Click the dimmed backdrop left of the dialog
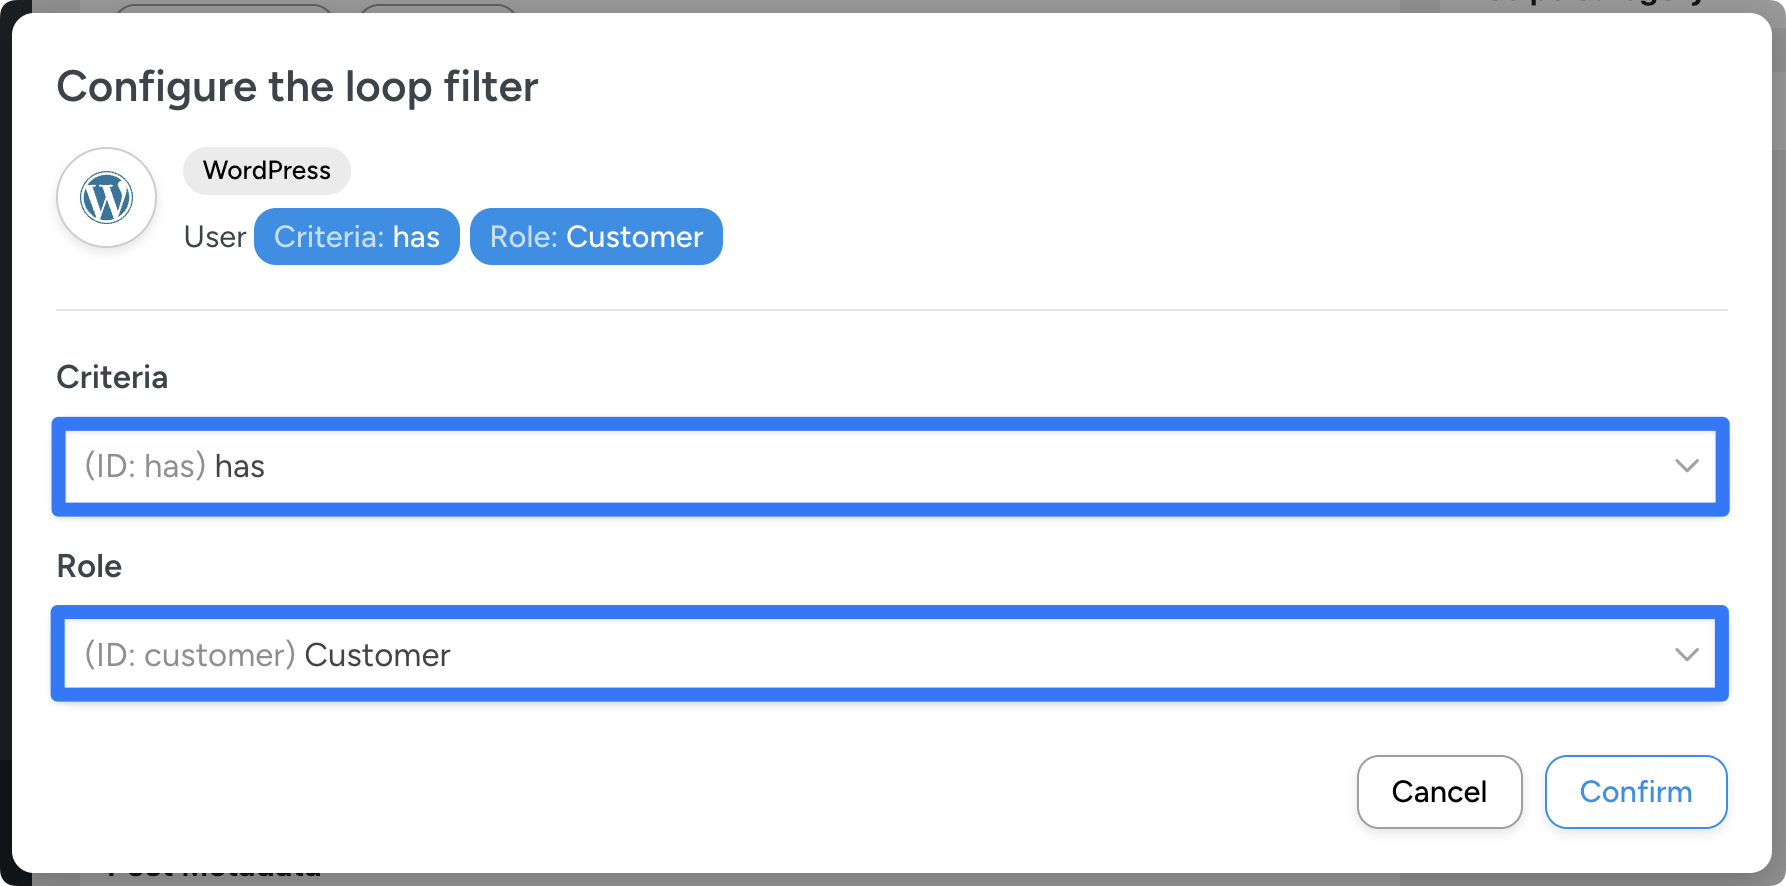 5,440
